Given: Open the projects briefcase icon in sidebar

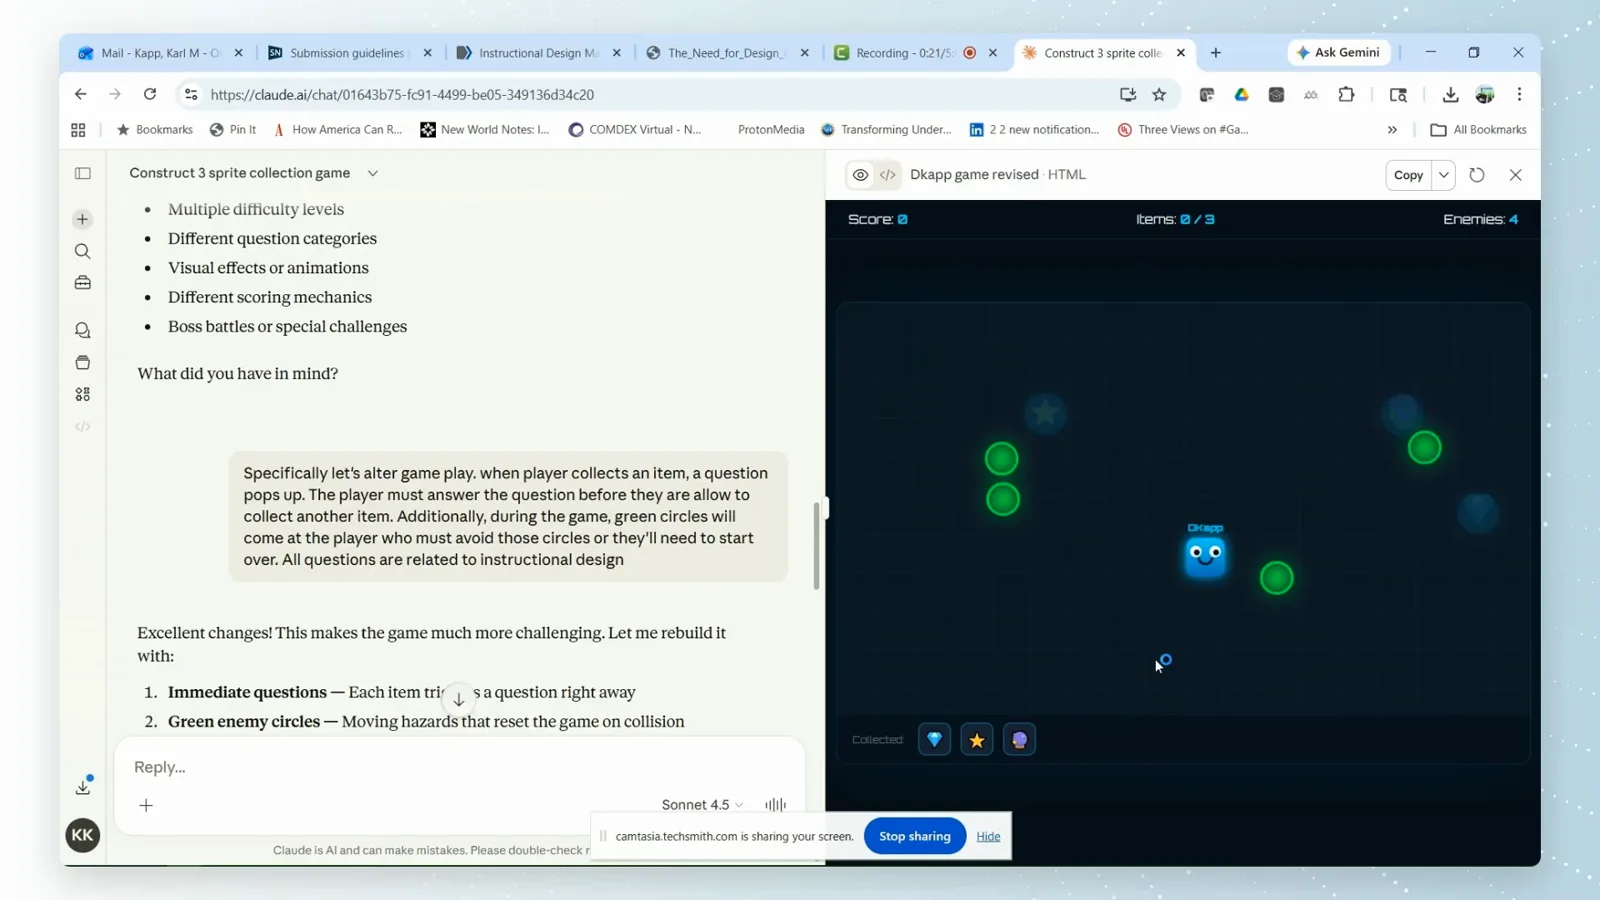Looking at the screenshot, I should [83, 283].
